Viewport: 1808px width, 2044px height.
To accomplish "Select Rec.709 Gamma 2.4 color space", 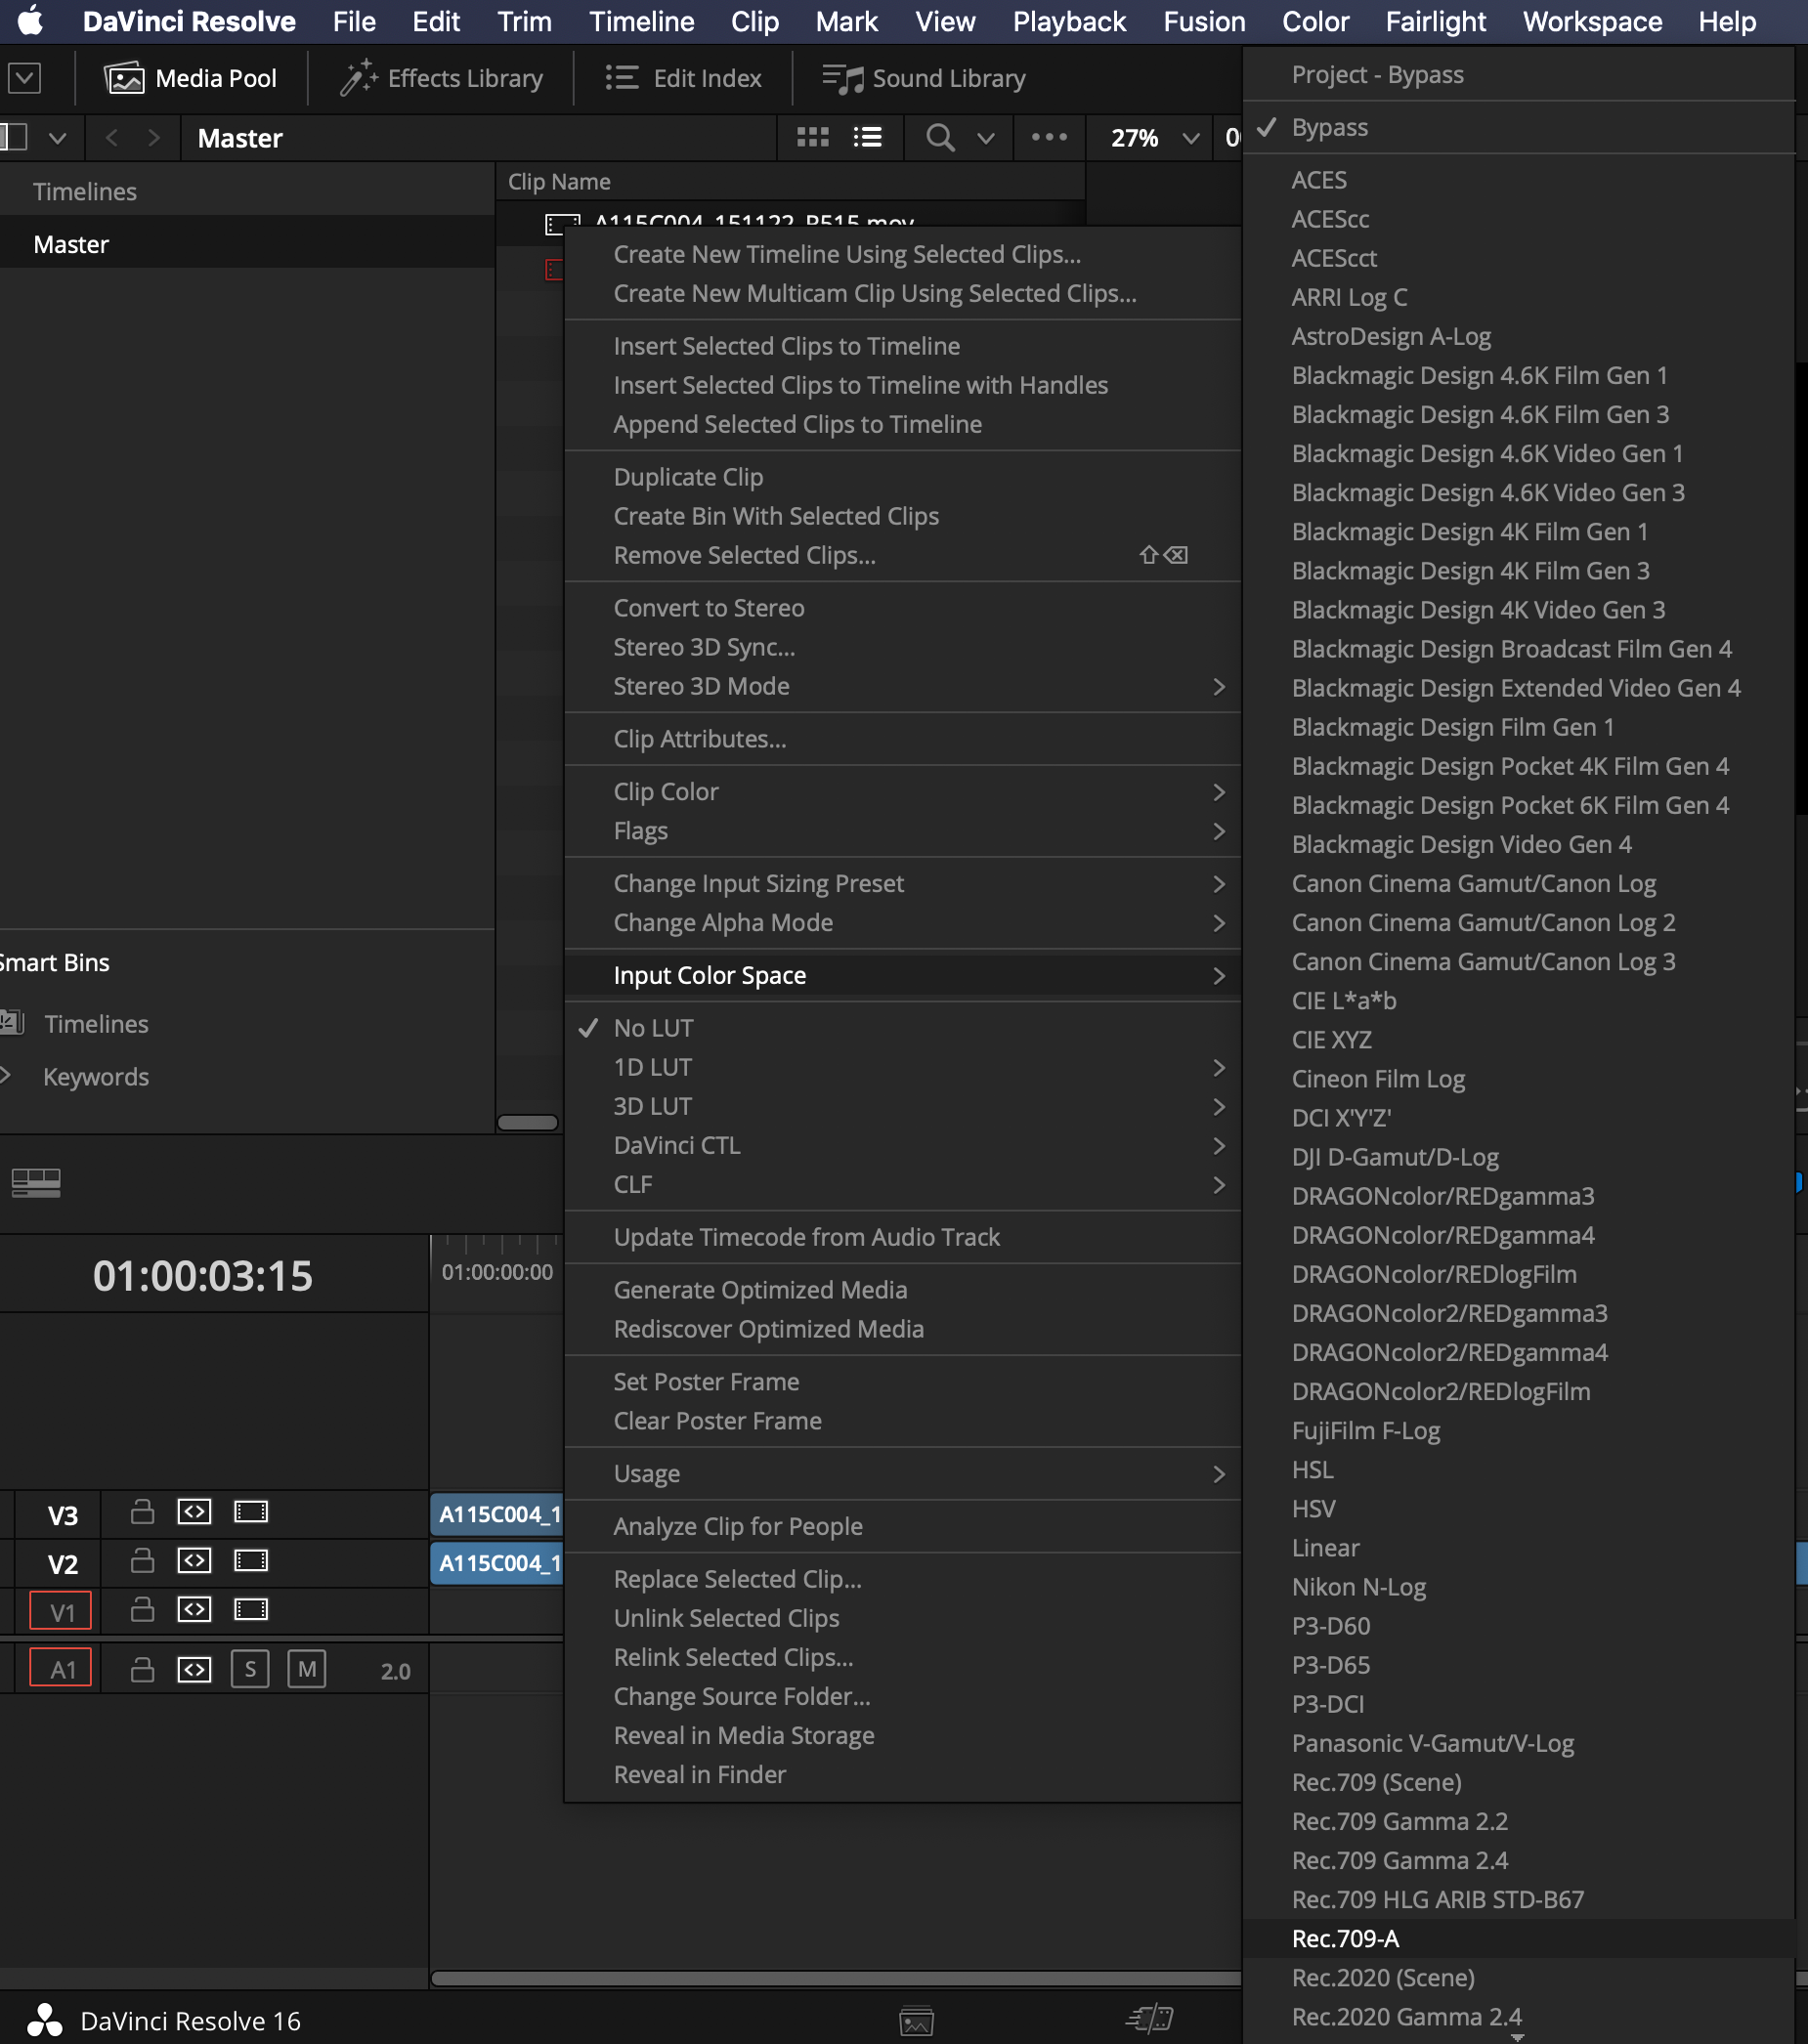I will coord(1518,1860).
